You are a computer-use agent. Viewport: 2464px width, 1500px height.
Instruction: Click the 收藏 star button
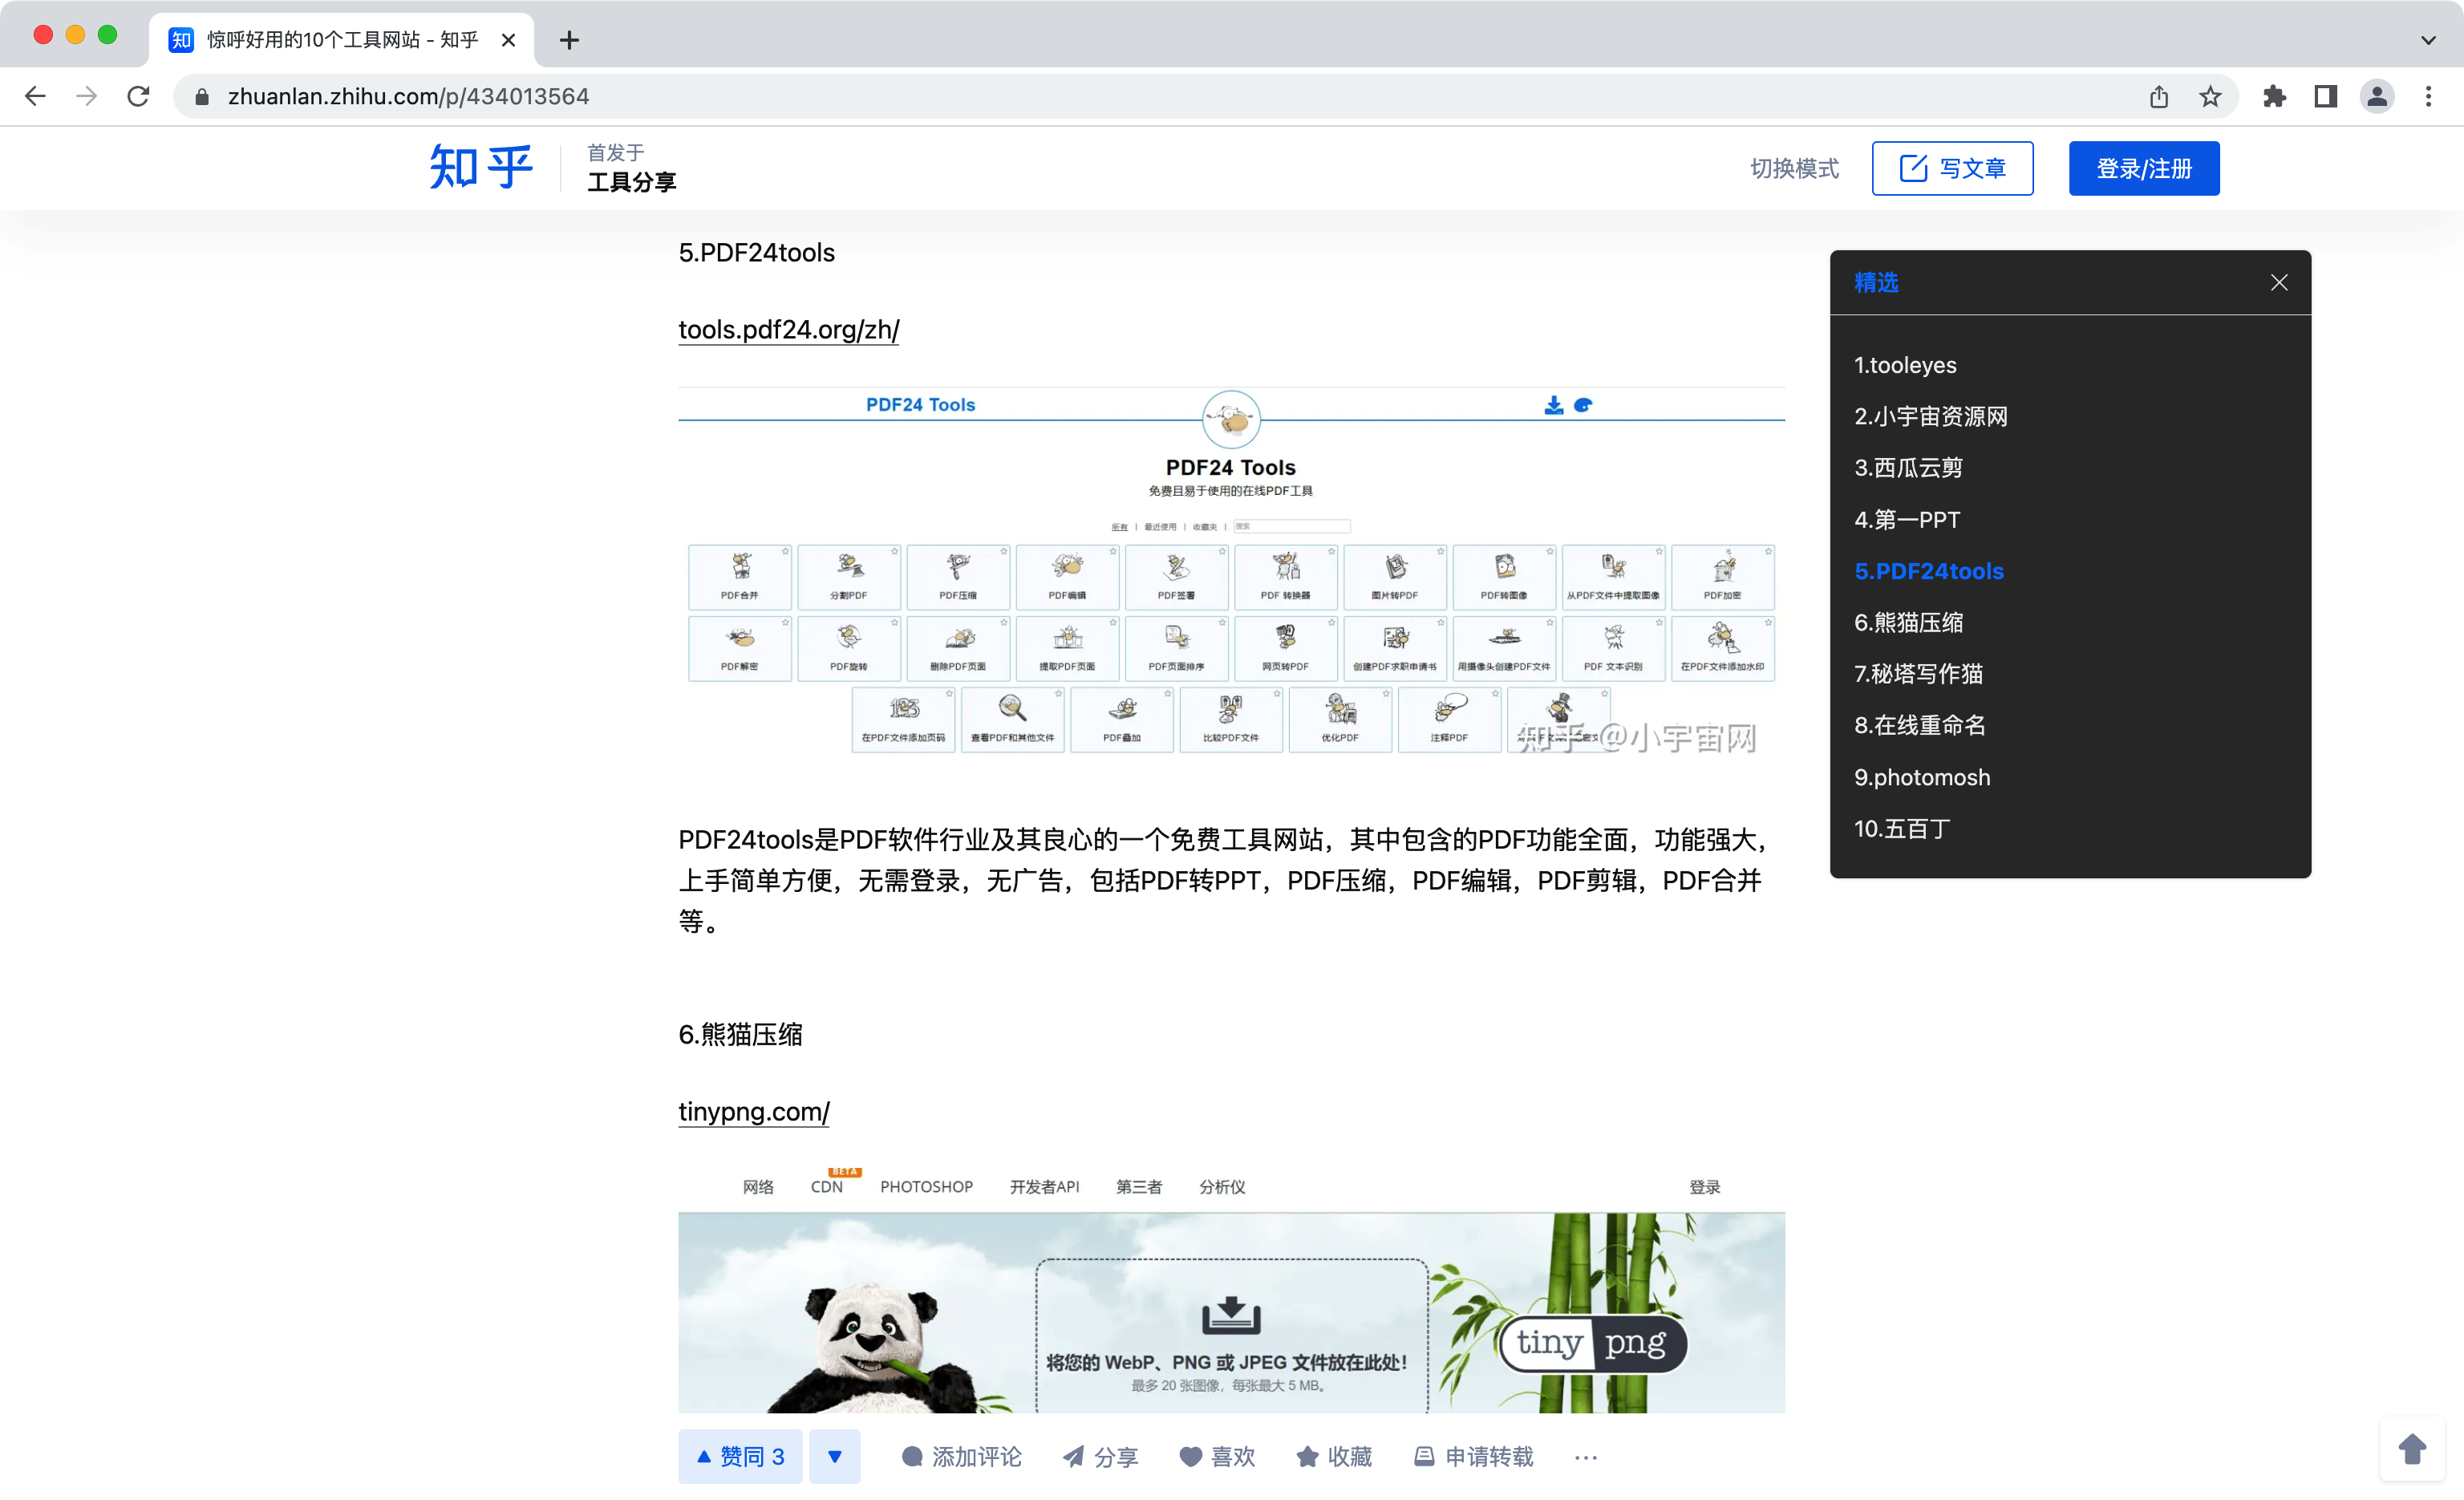1333,1456
